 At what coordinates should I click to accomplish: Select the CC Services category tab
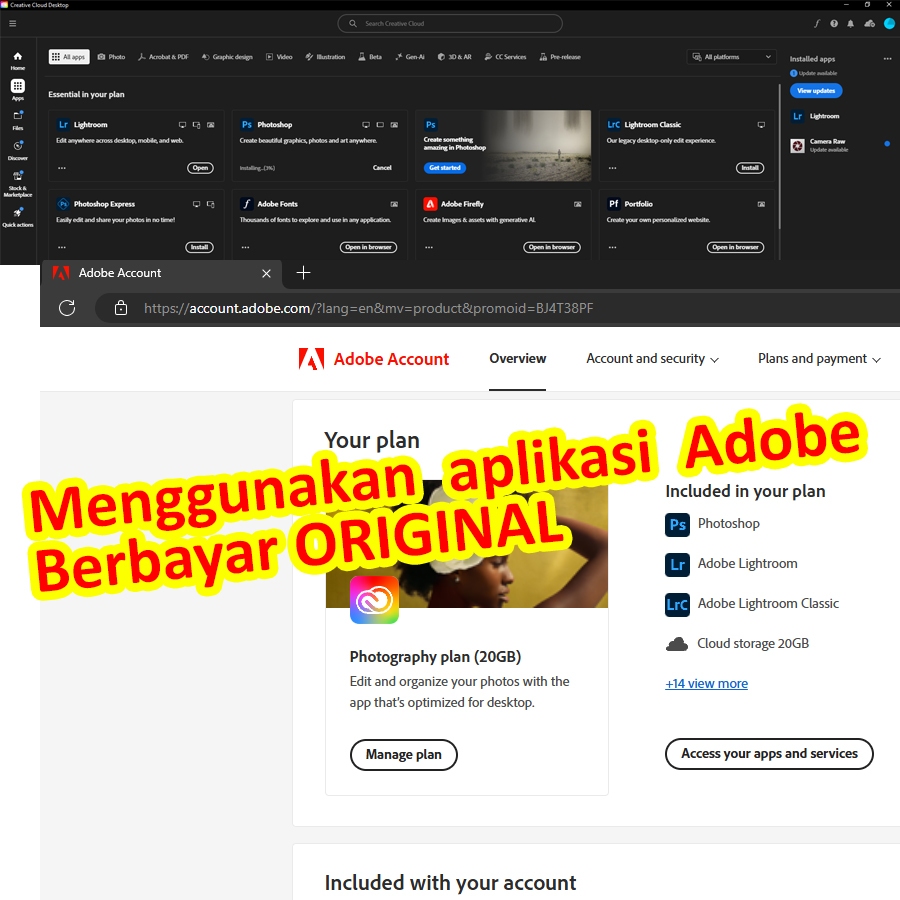pos(506,57)
